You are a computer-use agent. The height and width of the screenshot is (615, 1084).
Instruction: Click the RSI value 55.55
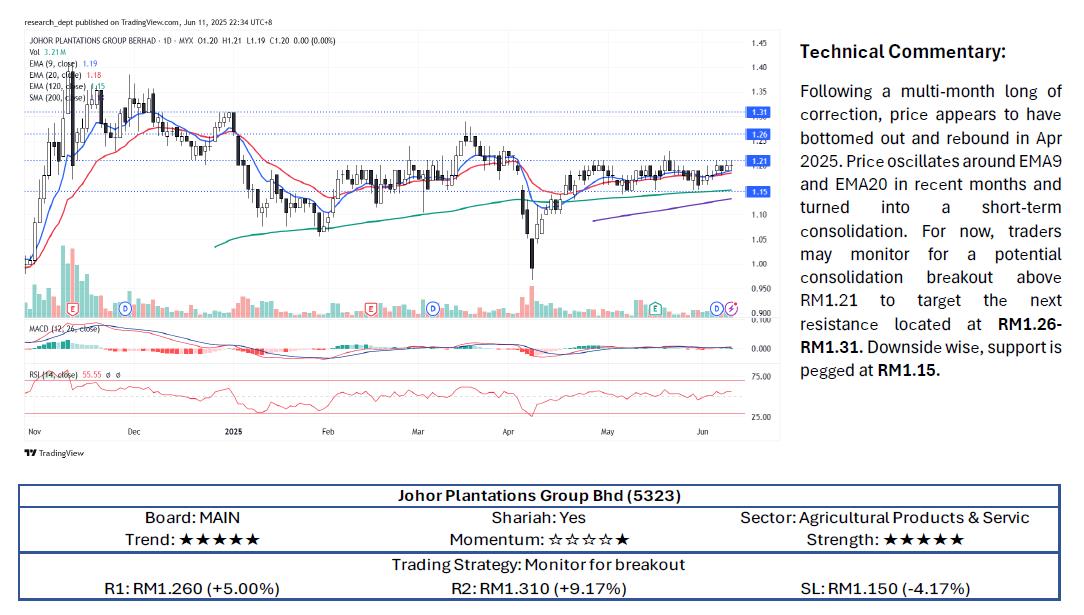point(92,375)
